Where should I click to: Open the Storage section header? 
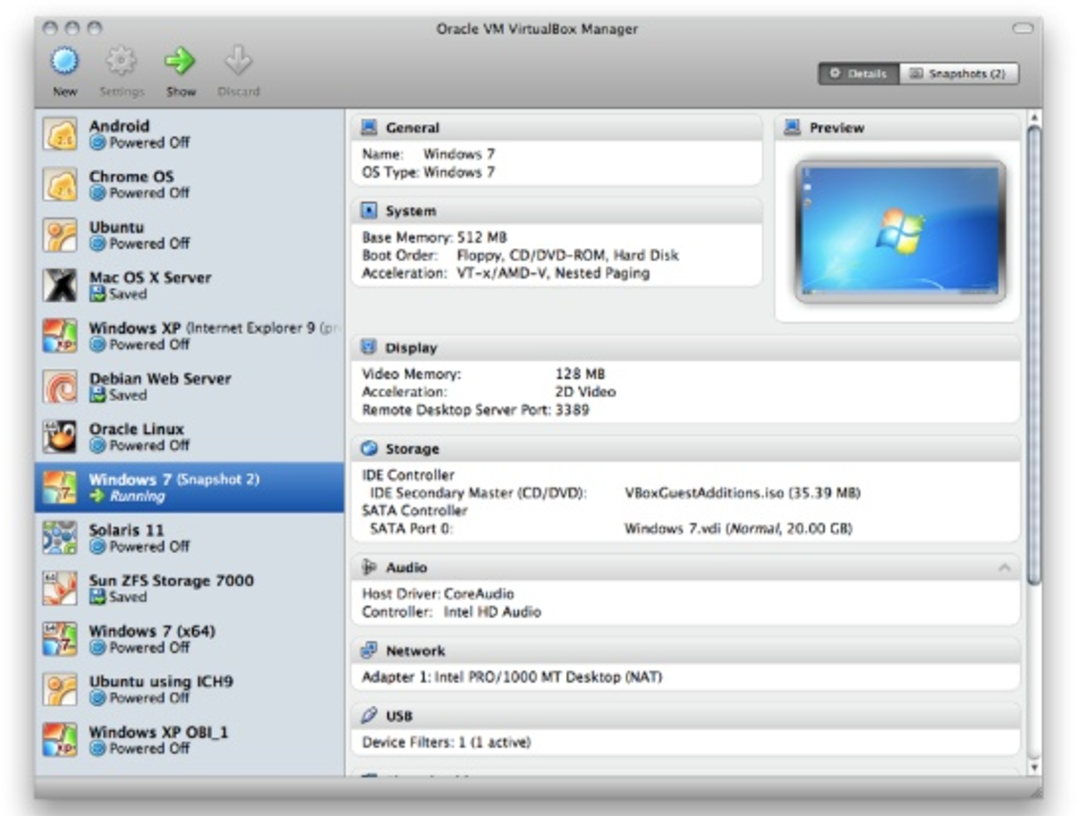[686, 449]
